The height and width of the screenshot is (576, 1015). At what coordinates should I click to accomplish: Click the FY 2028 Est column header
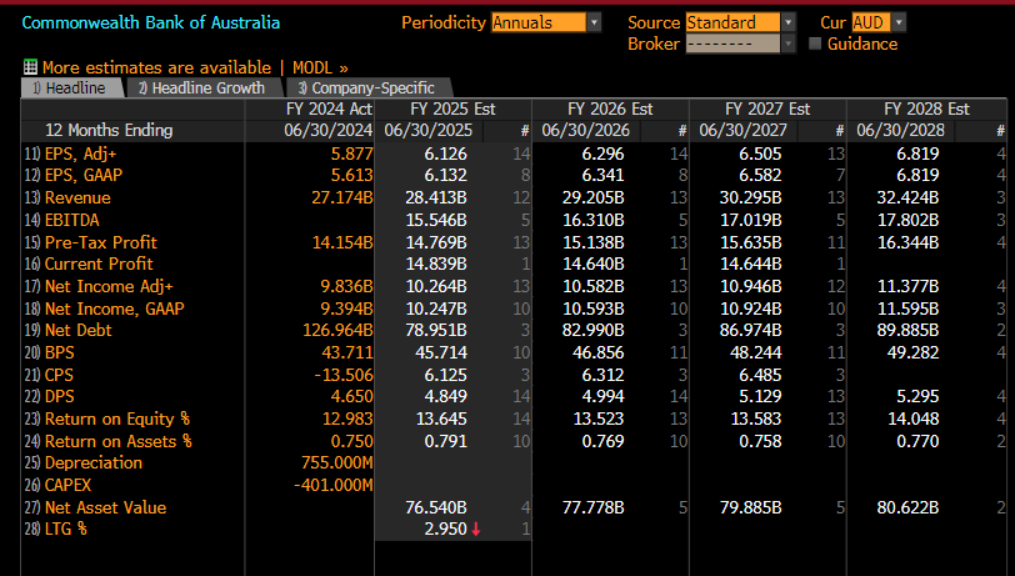(927, 109)
